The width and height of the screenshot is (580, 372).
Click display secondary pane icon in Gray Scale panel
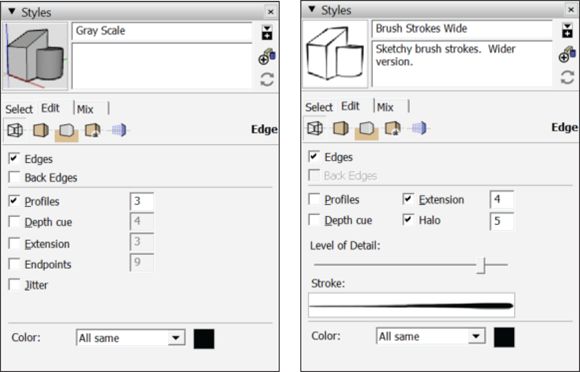(x=267, y=33)
